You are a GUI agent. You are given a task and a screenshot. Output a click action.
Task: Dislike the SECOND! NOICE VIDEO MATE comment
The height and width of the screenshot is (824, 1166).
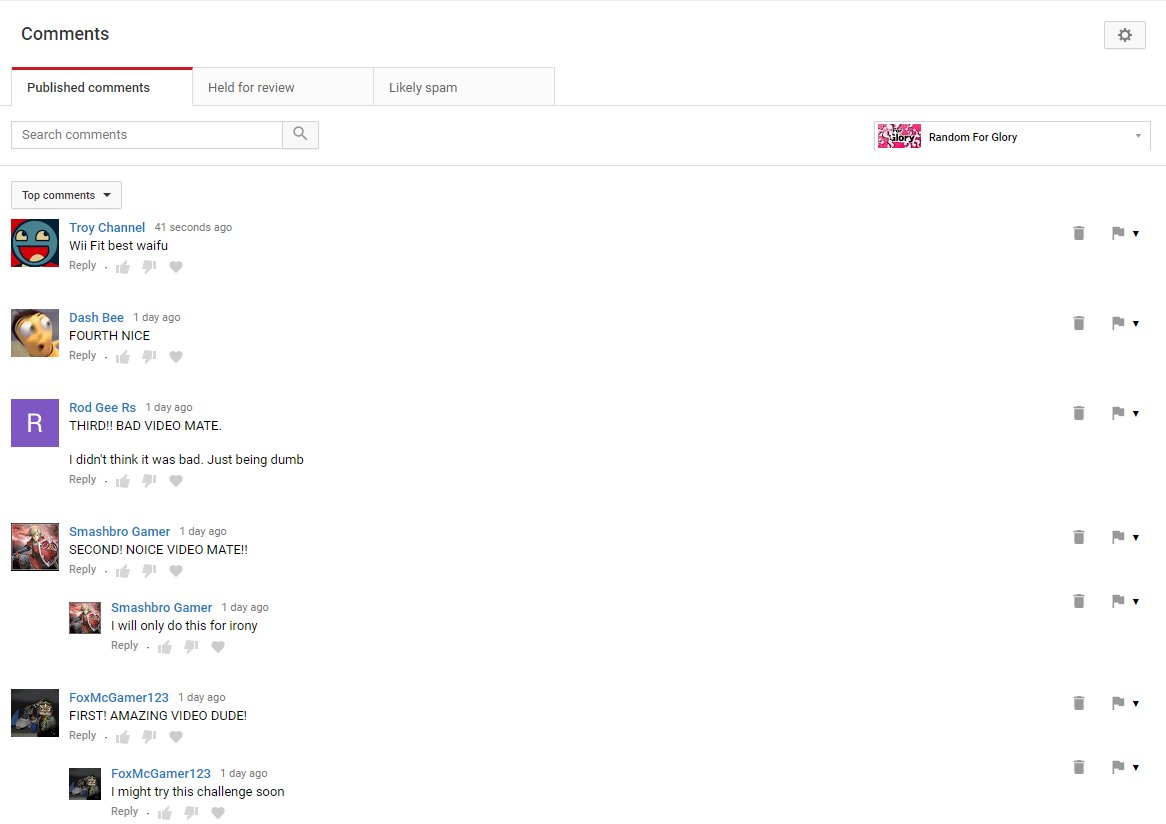pyautogui.click(x=149, y=571)
